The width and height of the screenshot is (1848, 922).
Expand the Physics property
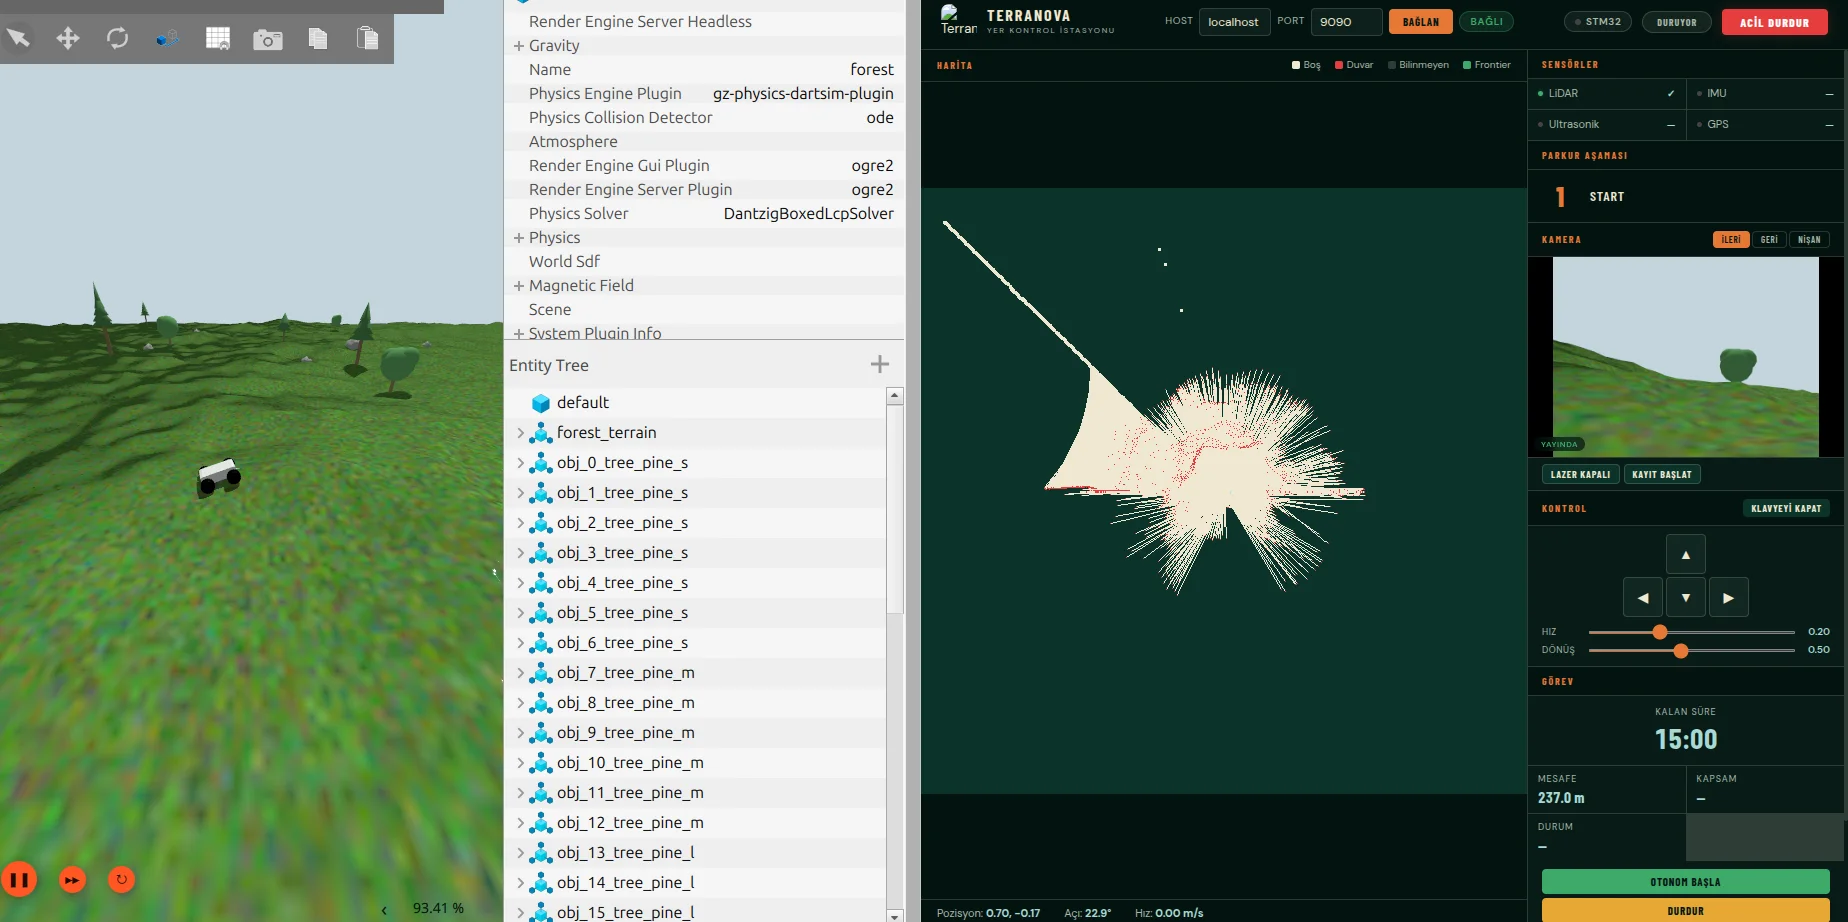tap(519, 238)
